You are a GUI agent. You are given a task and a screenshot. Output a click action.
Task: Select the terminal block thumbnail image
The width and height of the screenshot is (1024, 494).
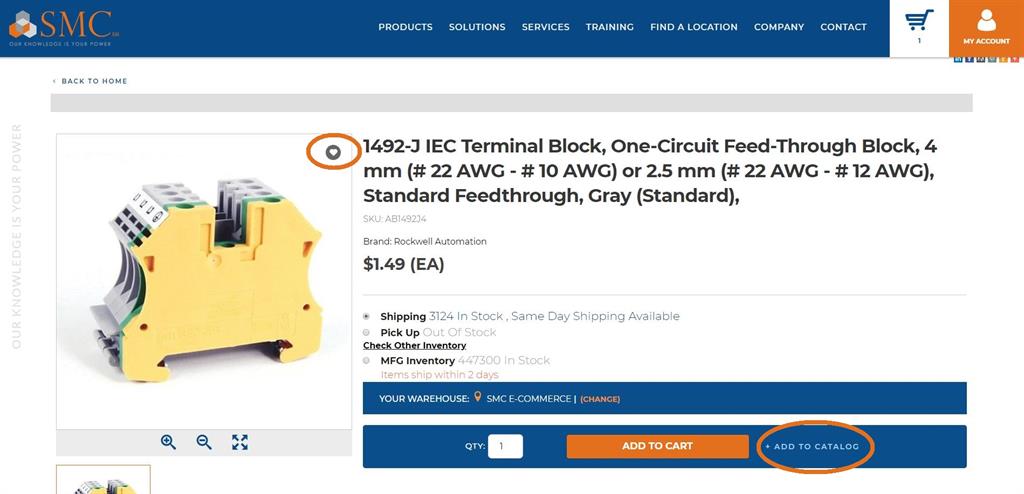[103, 481]
